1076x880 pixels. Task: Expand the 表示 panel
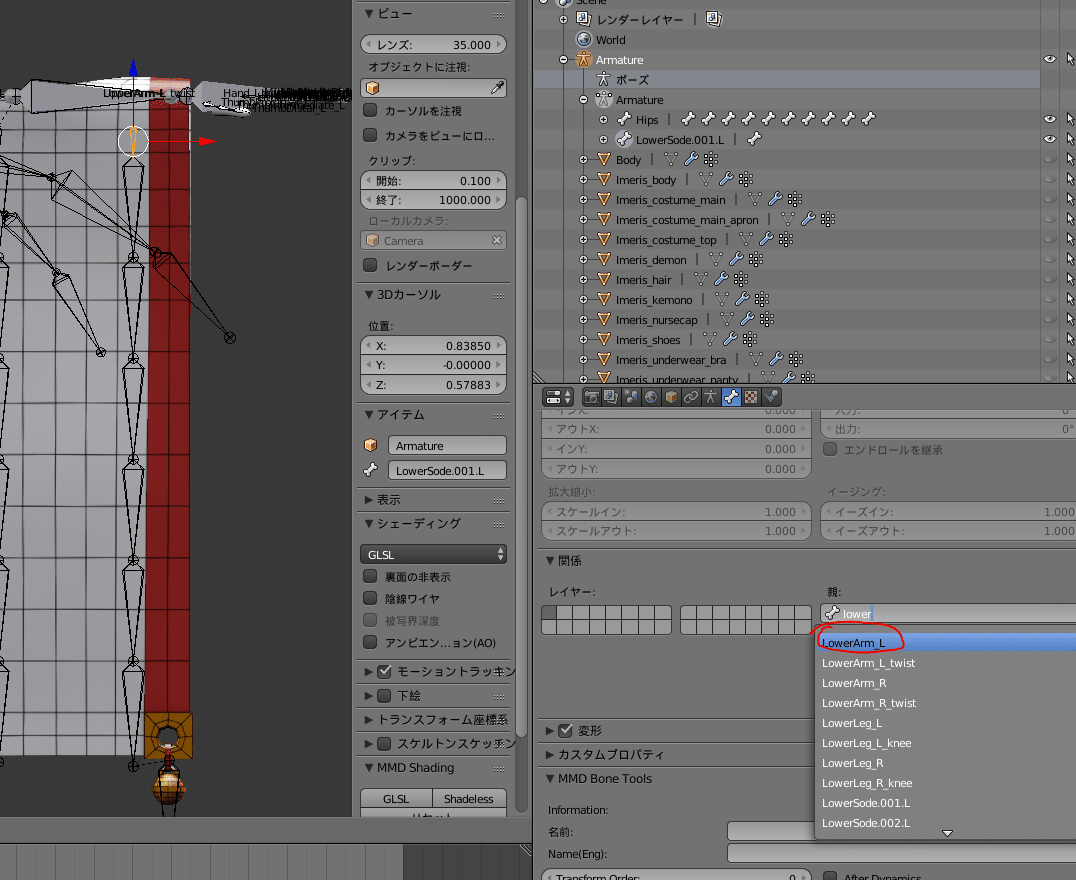pyautogui.click(x=369, y=500)
